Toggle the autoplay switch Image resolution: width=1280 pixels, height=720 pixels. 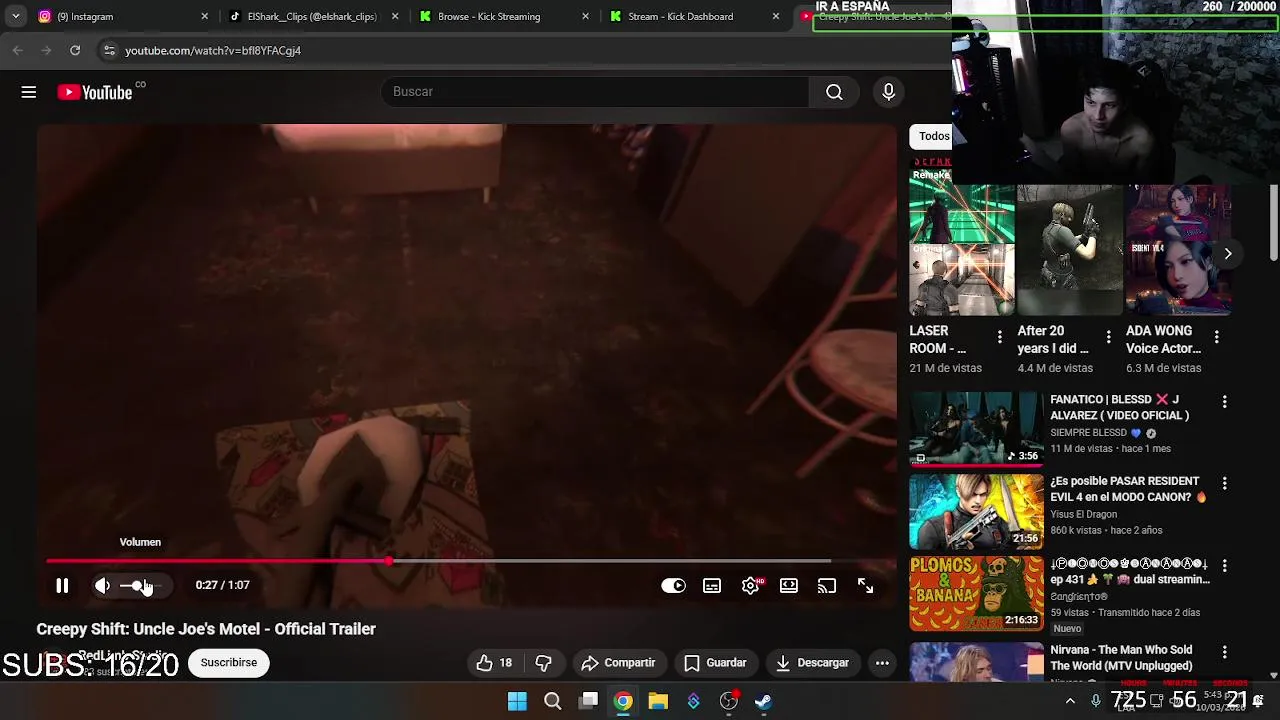click(673, 586)
